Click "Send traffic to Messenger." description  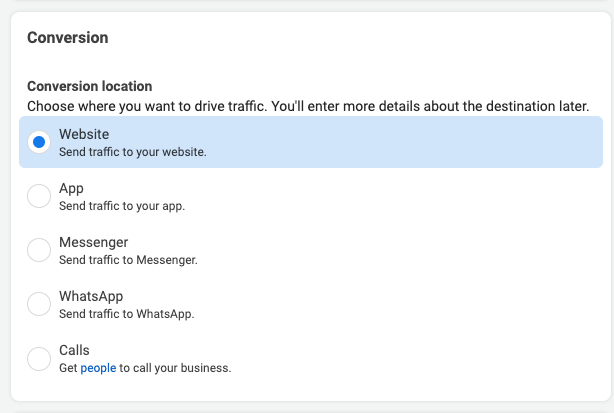(x=128, y=260)
